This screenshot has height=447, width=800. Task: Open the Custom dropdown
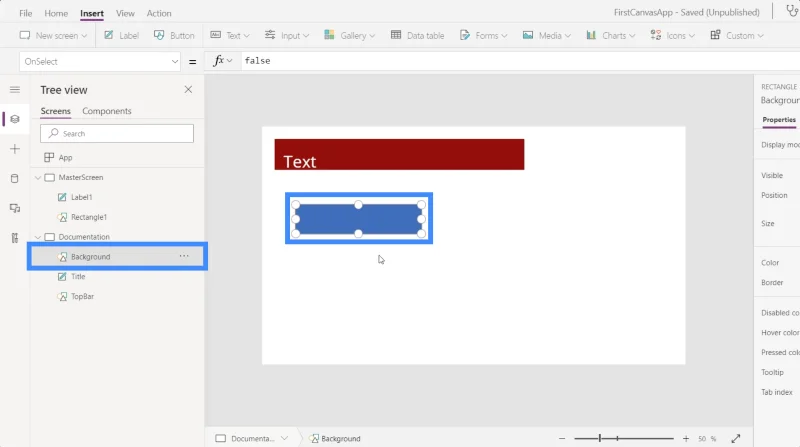[x=737, y=35]
